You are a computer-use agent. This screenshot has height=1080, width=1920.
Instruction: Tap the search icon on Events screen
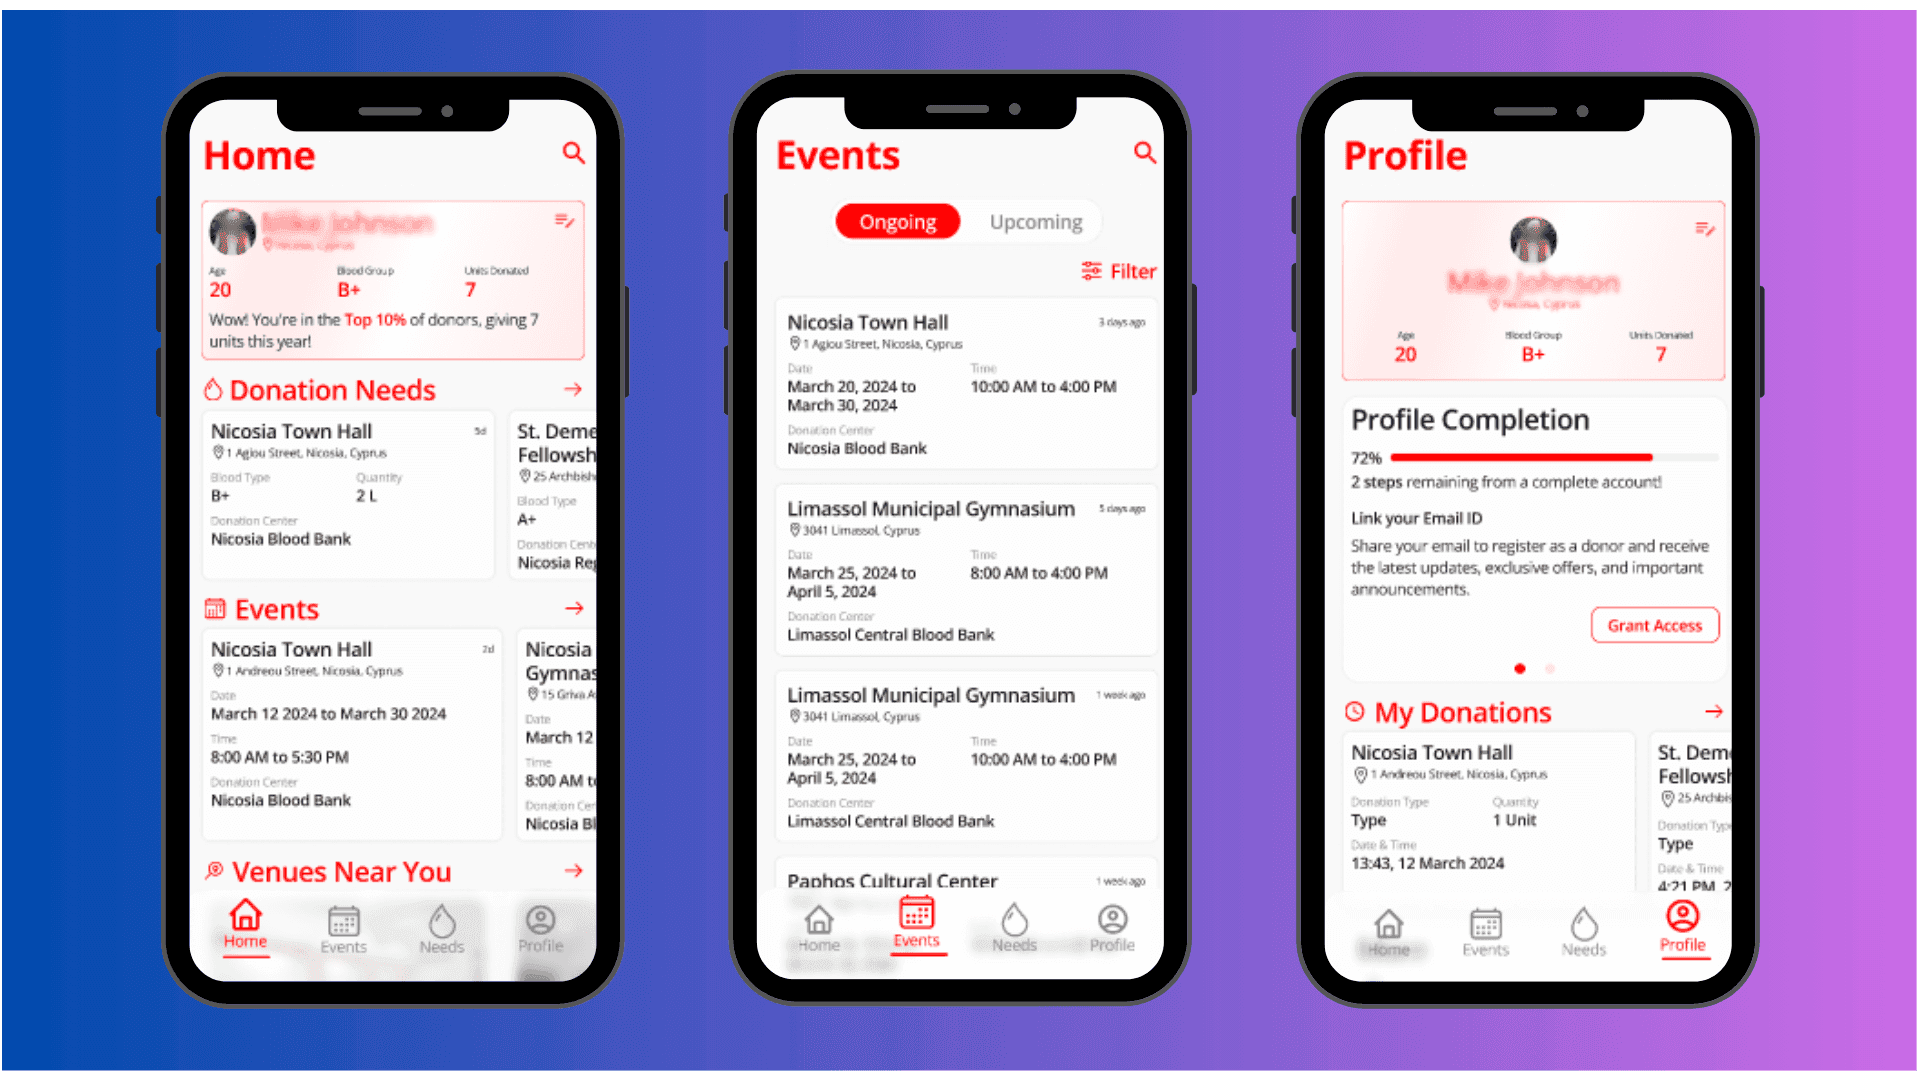click(x=1145, y=154)
